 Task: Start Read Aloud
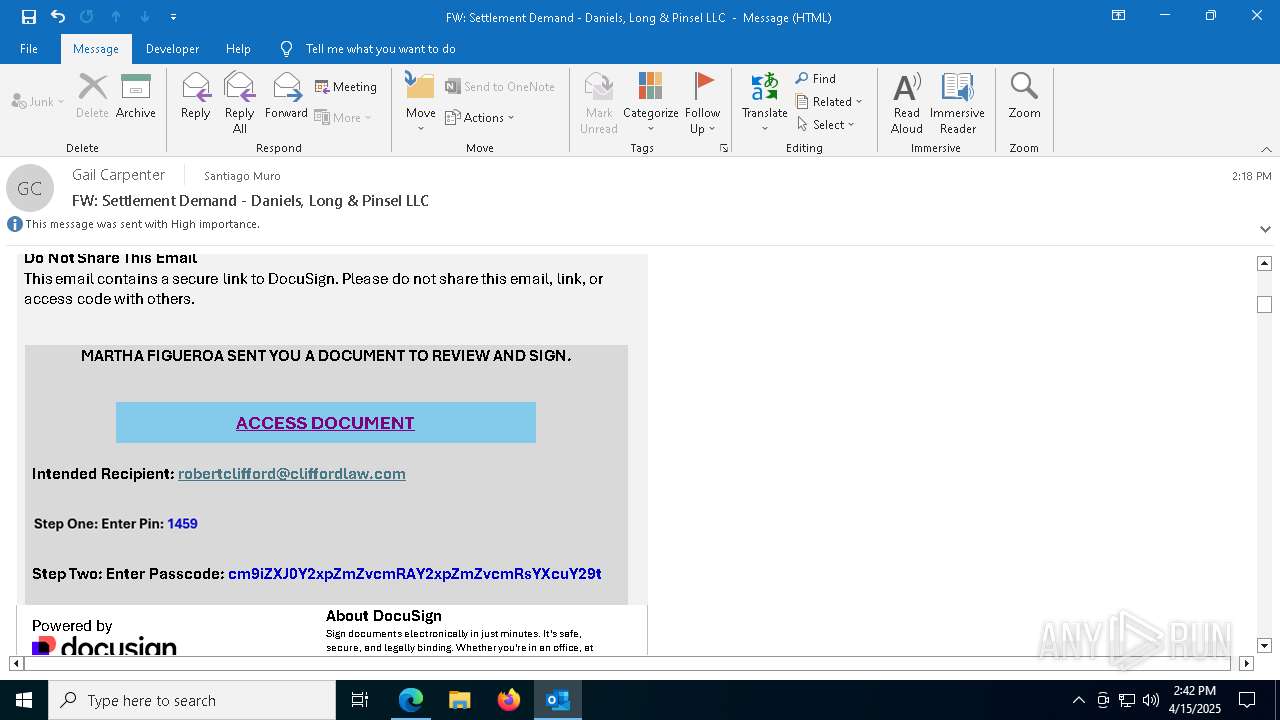(x=907, y=103)
